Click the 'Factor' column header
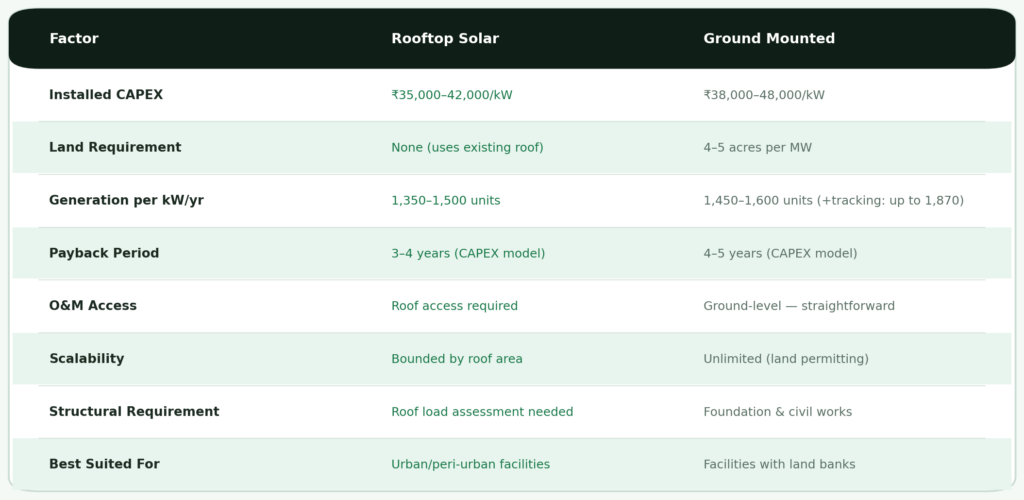Viewport: 1024px width, 500px height. pos(74,39)
